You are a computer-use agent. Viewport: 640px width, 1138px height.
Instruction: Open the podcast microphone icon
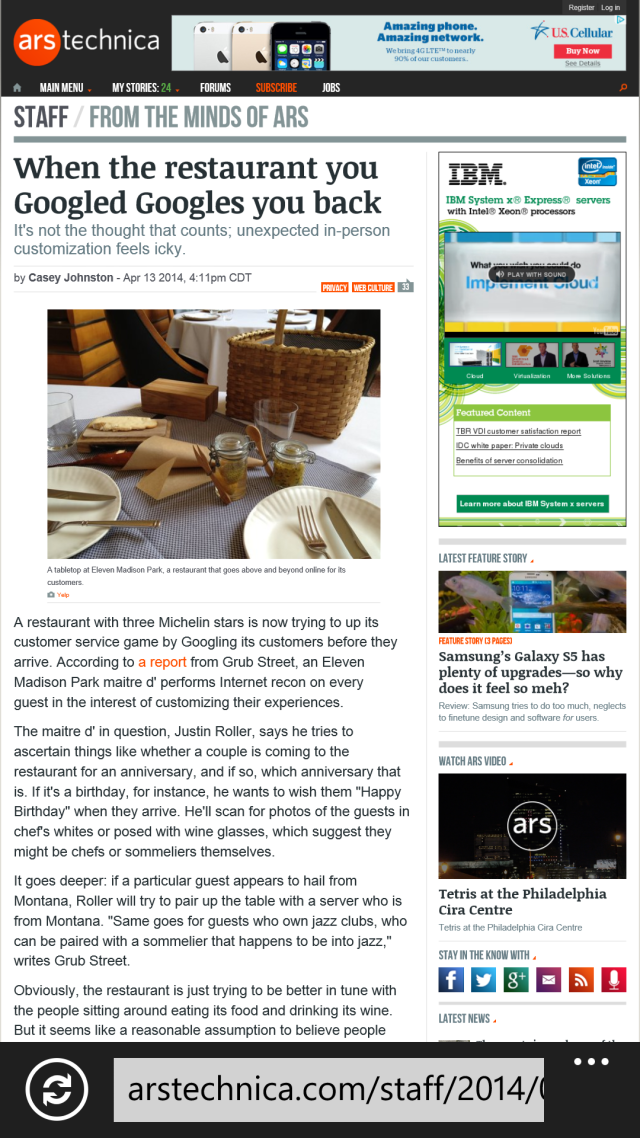614,980
